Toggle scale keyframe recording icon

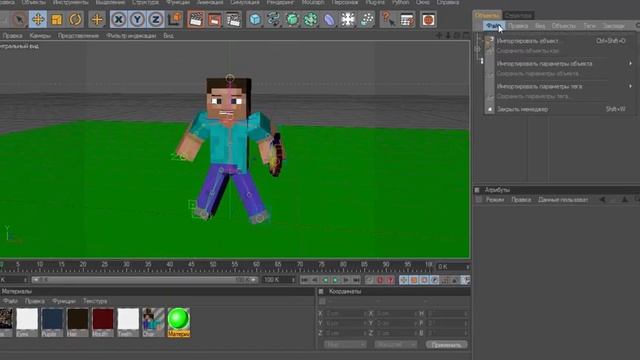(x=414, y=280)
